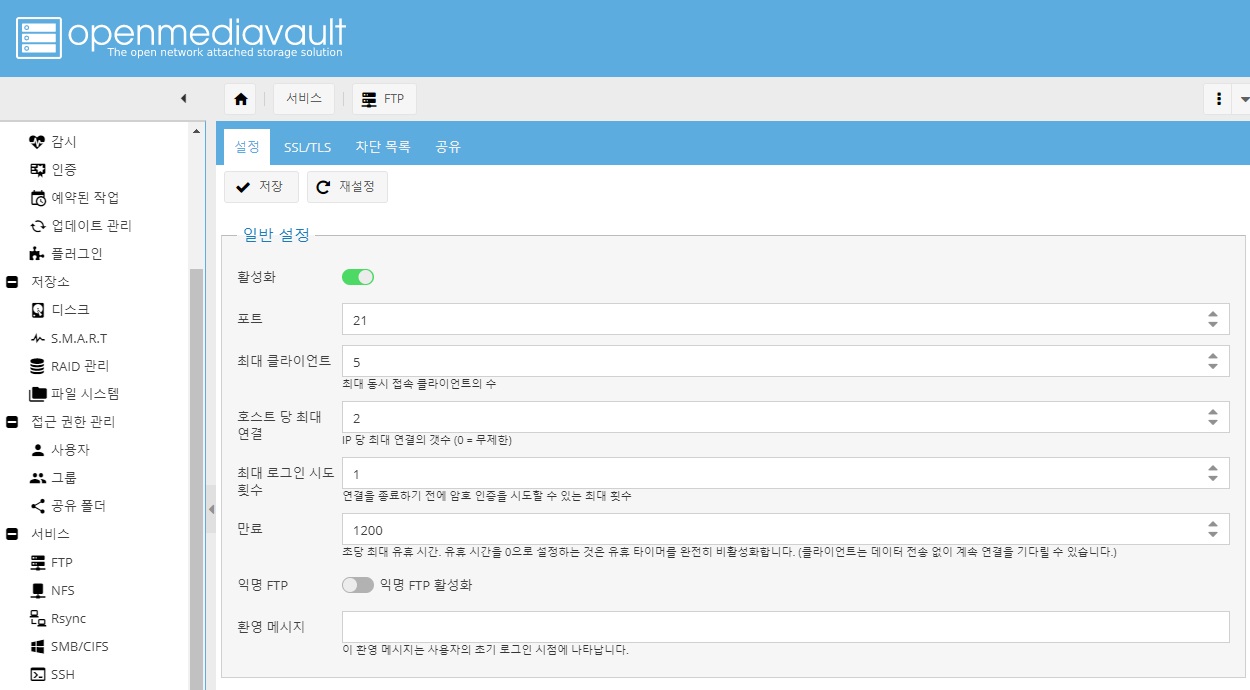Screen dimensions: 1250x690
Task: Collapse the sidebar with the left arrow
Action: click(184, 98)
